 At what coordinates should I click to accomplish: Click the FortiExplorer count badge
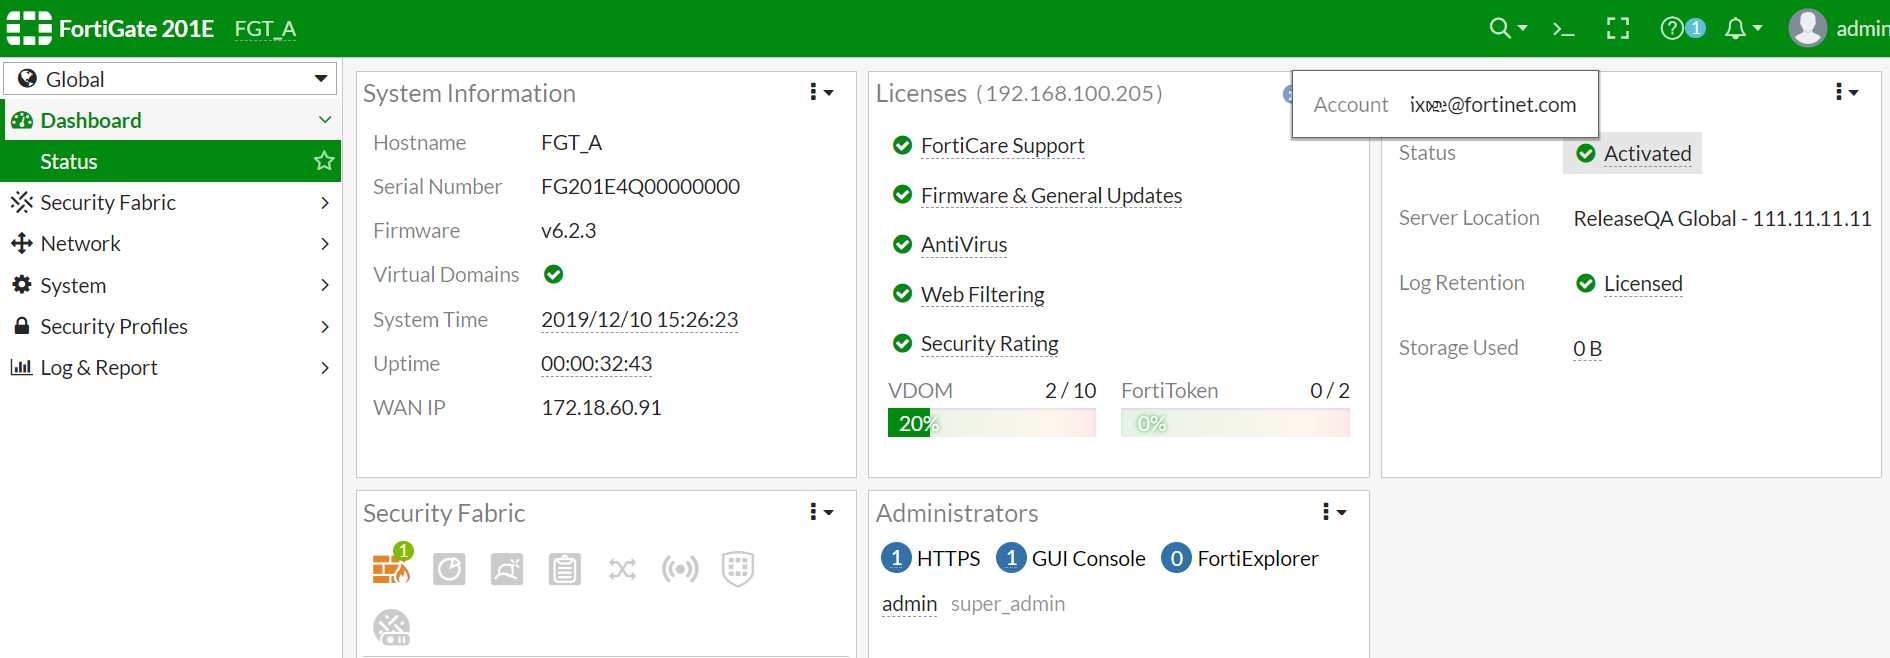[1176, 558]
